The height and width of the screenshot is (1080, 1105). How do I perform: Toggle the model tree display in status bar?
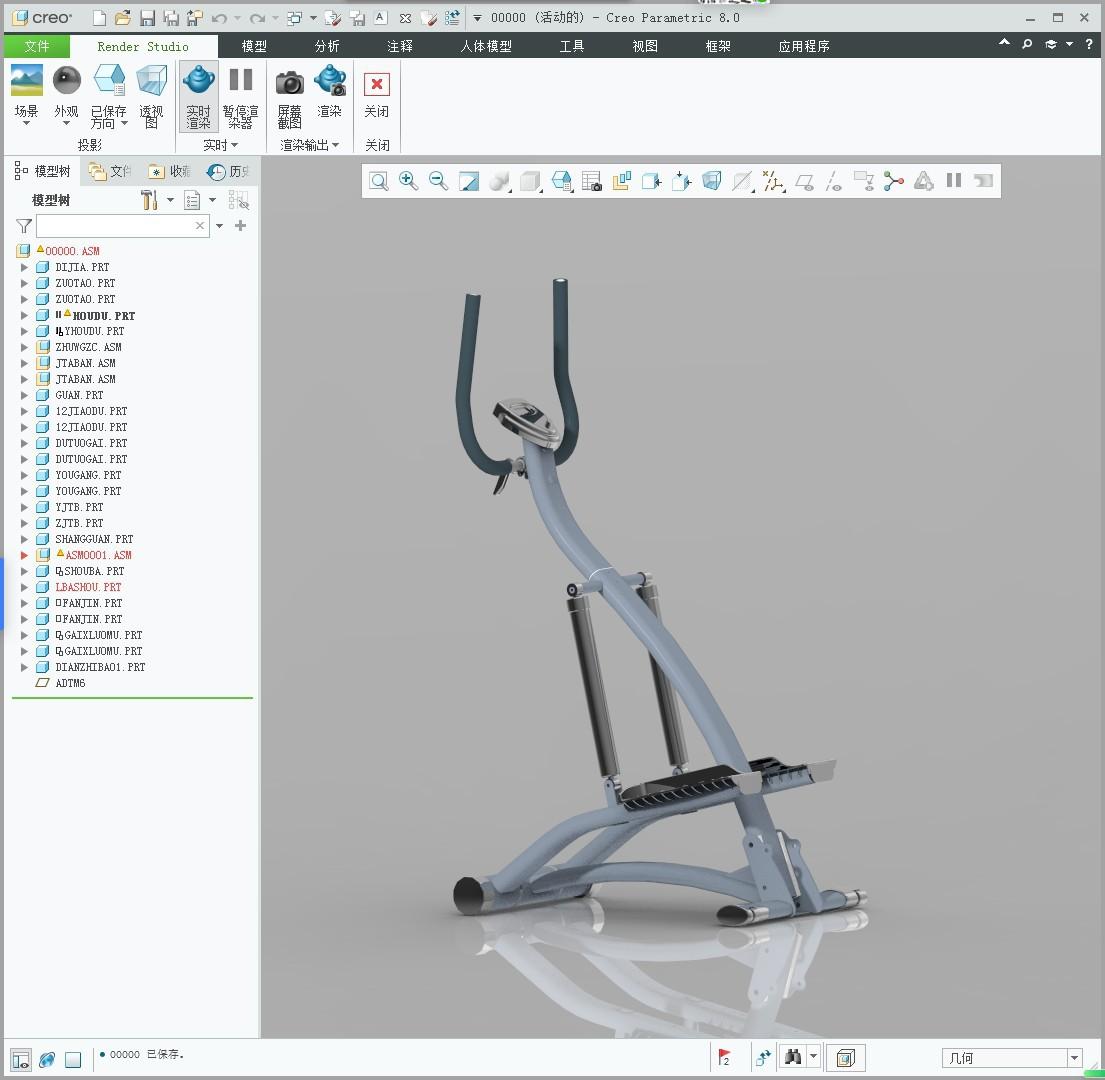[x=20, y=1060]
